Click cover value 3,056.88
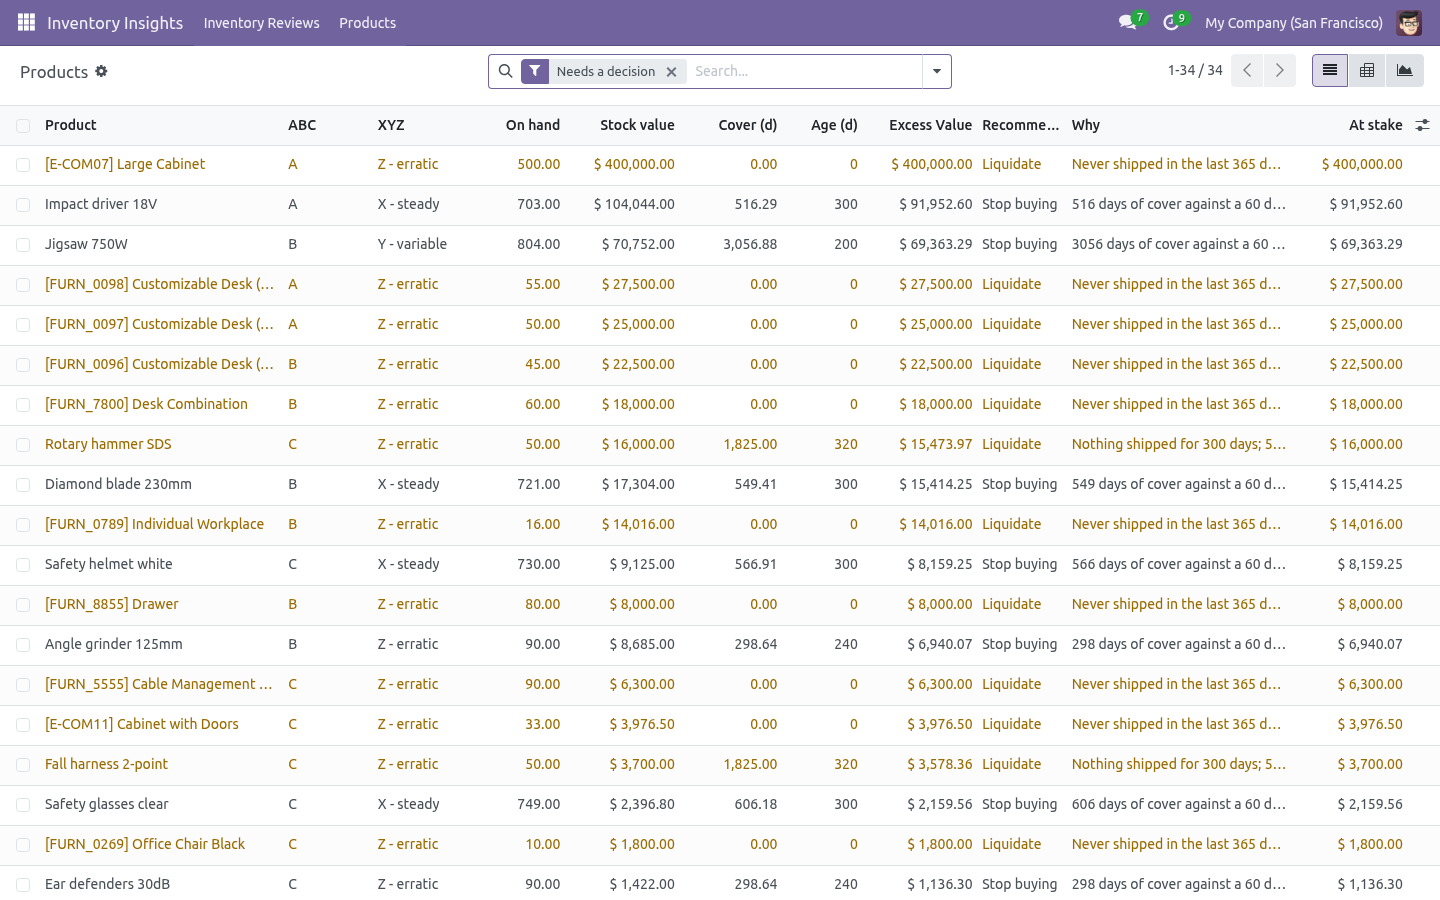Image resolution: width=1440 pixels, height=900 pixels. pyautogui.click(x=750, y=244)
